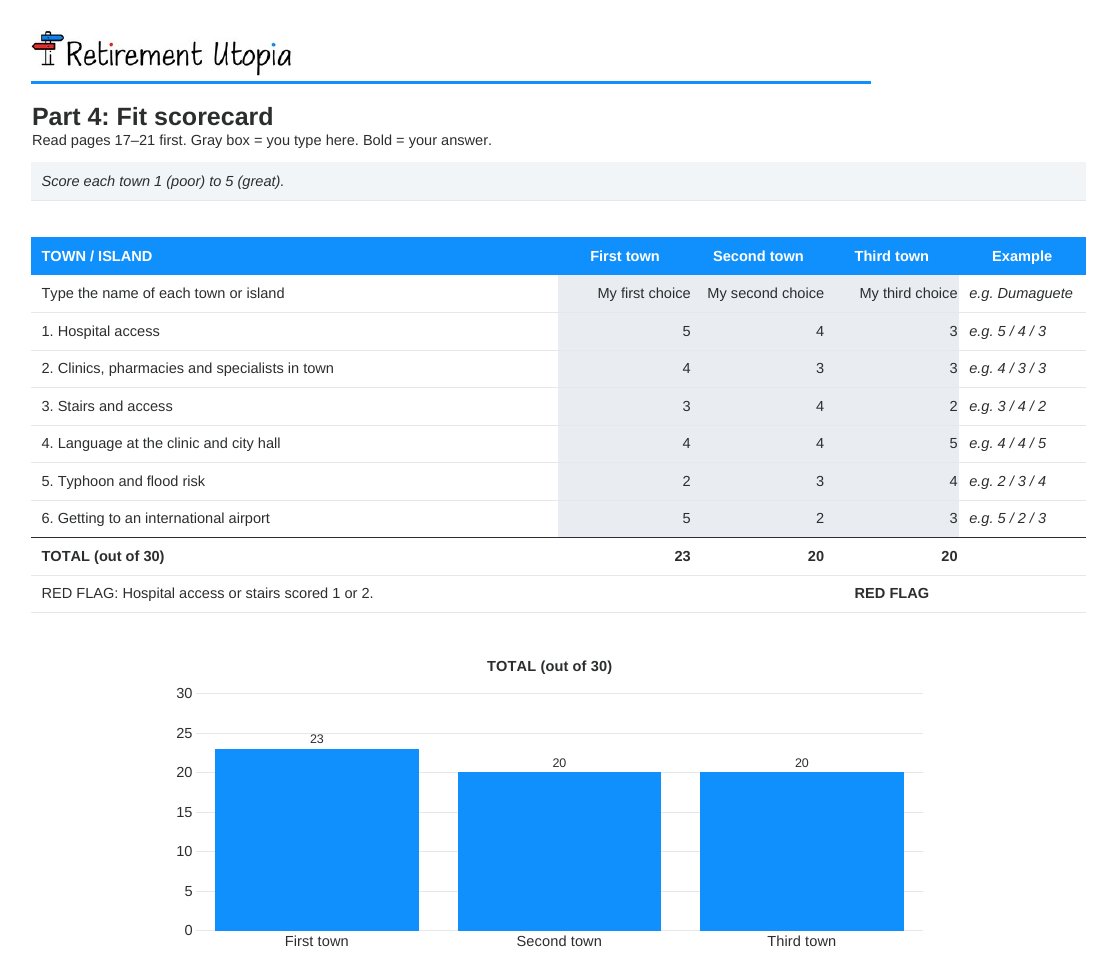This screenshot has height=977, width=1116.
Task: Click the RED FLAG rule description text
Action: pyautogui.click(x=207, y=593)
